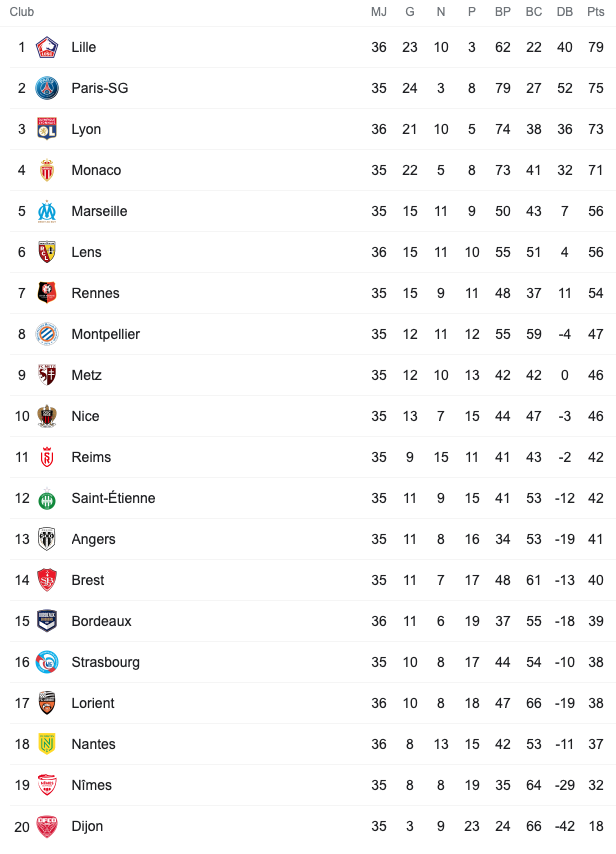The image size is (616, 854).
Task: Click the Club column header
Action: [x=22, y=12]
